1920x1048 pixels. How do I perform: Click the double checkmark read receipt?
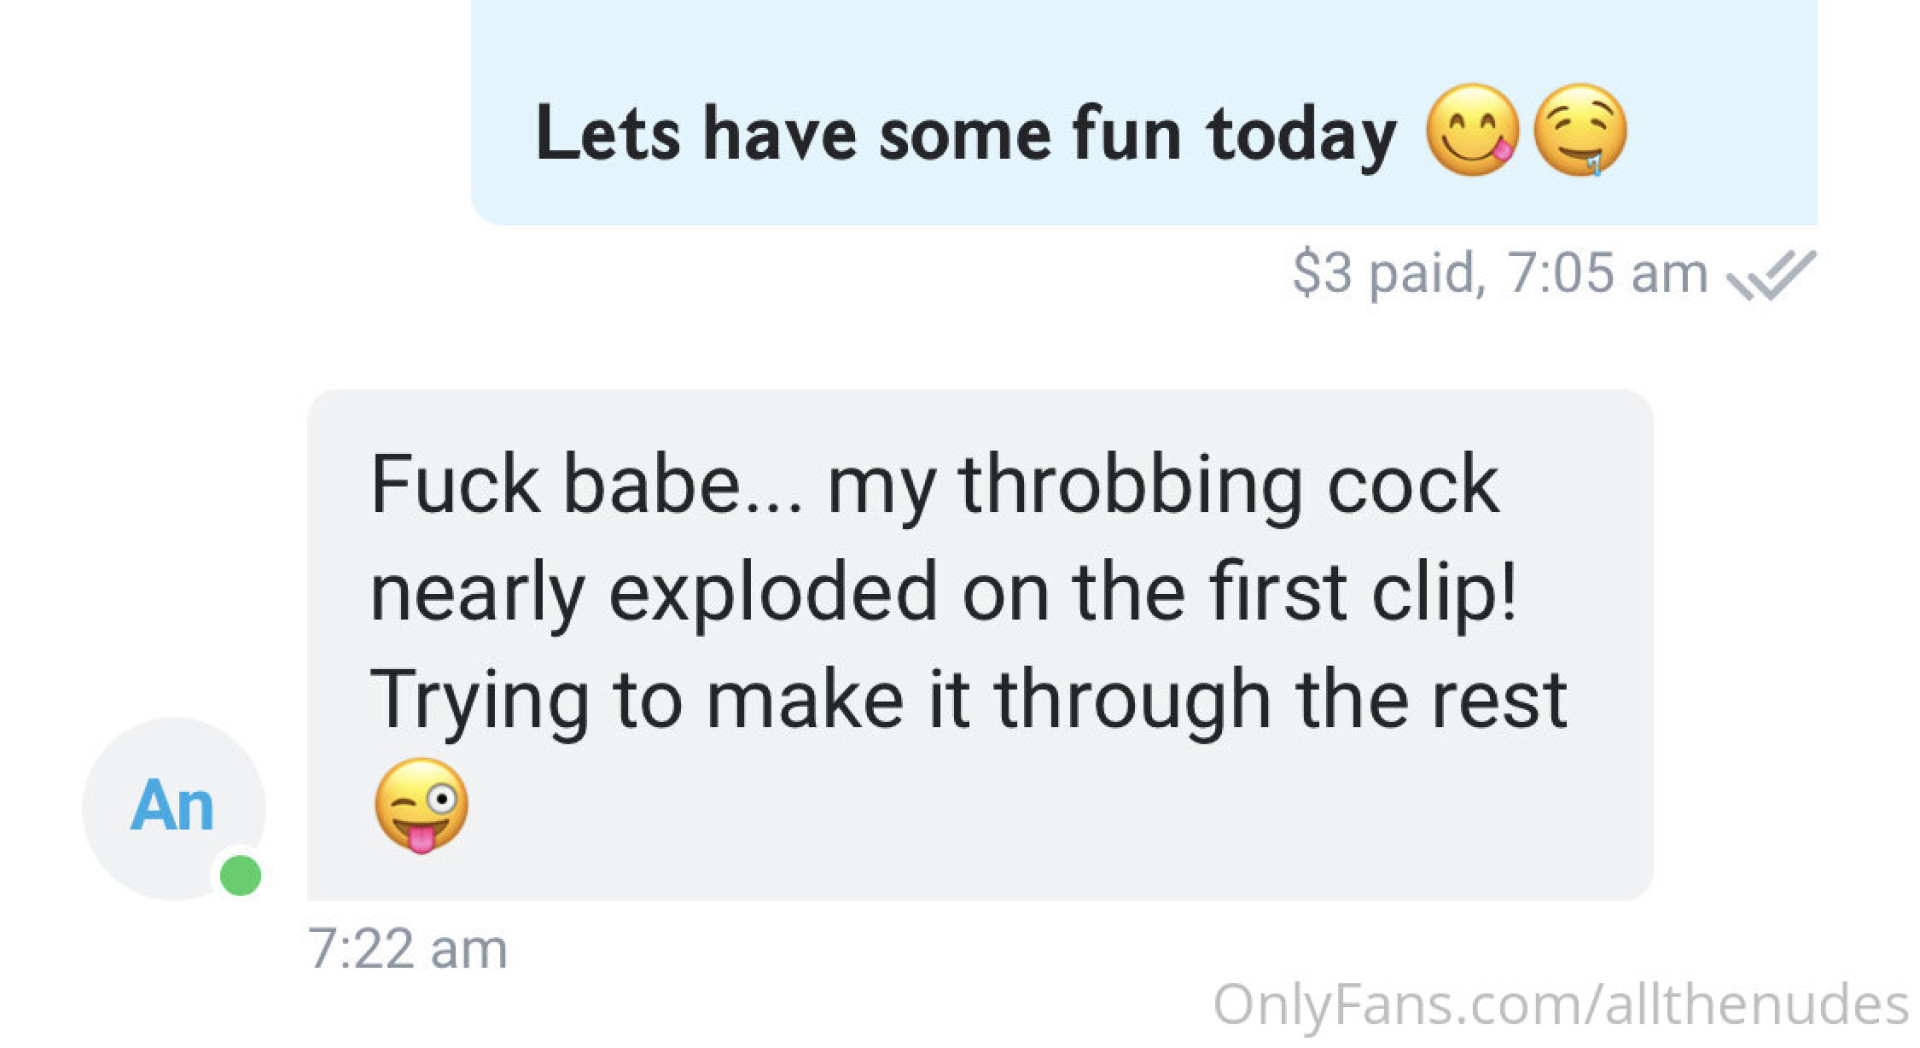pyautogui.click(x=1771, y=274)
